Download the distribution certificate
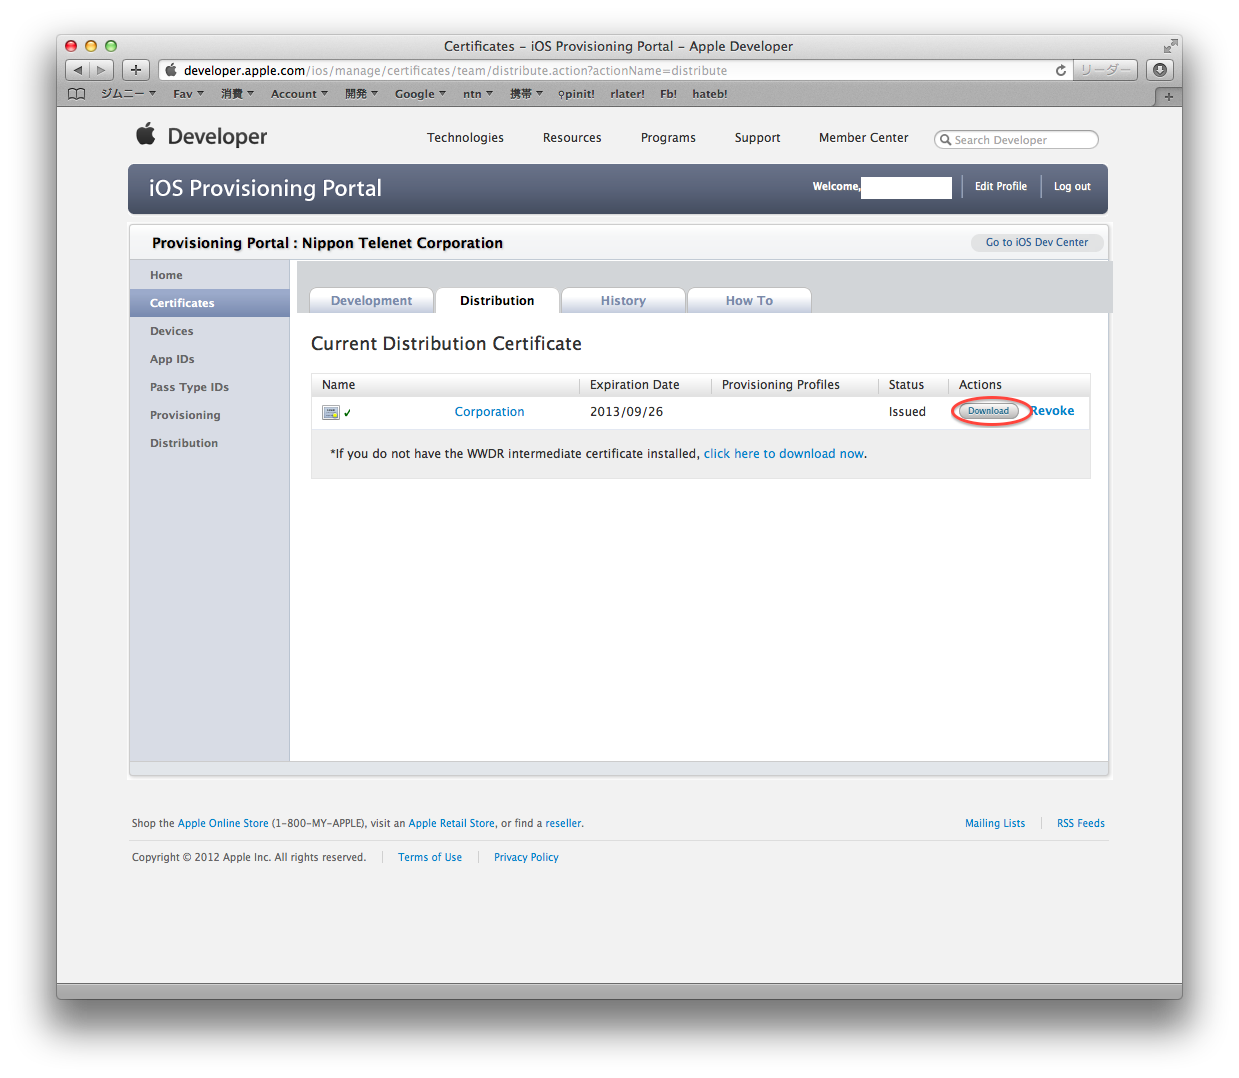Screen dimensions: 1239x1078 [988, 411]
